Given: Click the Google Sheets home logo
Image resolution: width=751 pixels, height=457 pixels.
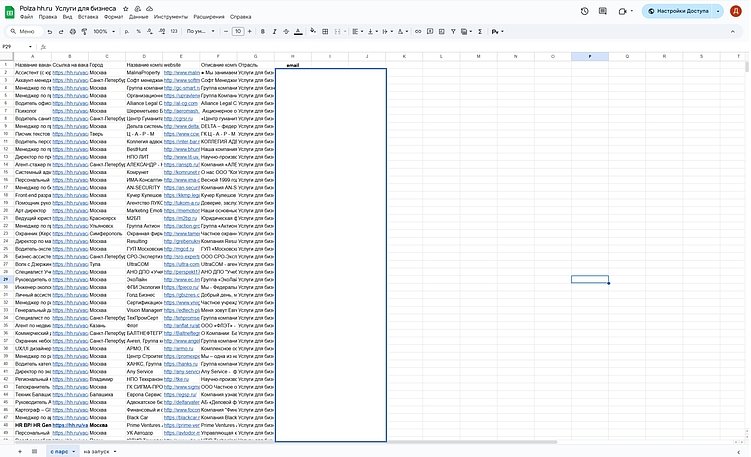Looking at the screenshot, I should [x=10, y=12].
